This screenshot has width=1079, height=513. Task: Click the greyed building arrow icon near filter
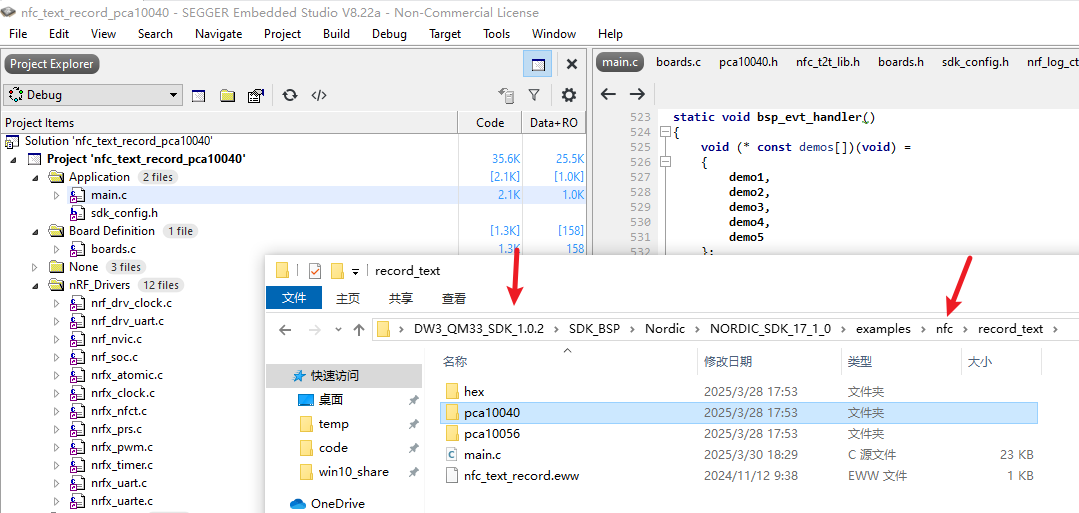tap(506, 95)
